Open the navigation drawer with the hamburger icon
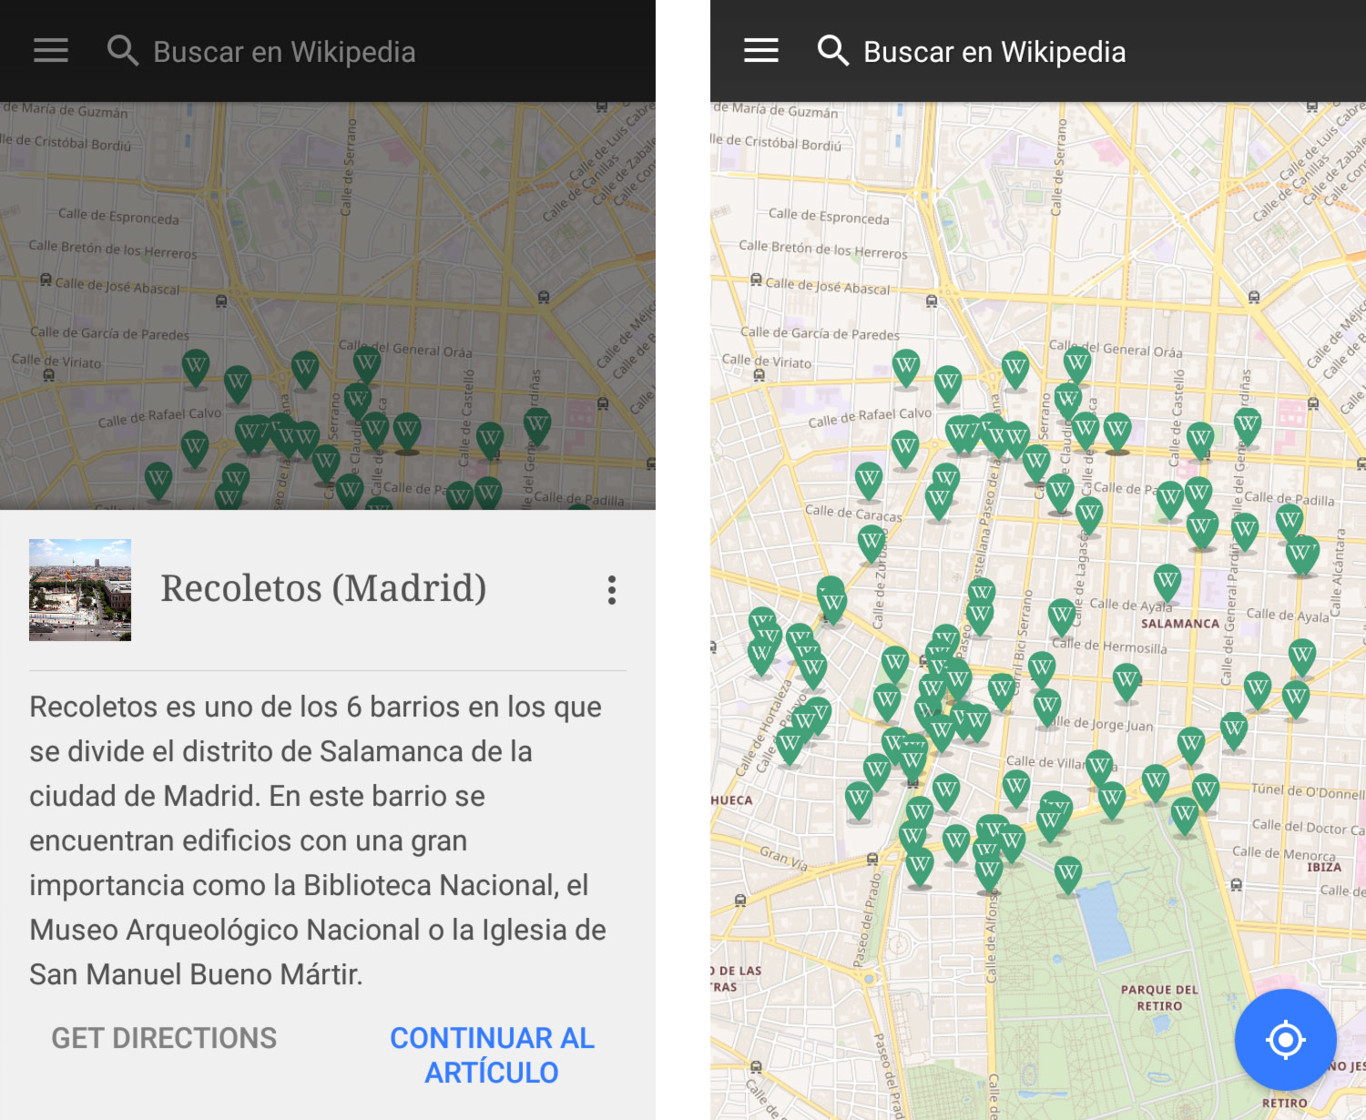Viewport: 1366px width, 1120px height. pyautogui.click(x=50, y=51)
